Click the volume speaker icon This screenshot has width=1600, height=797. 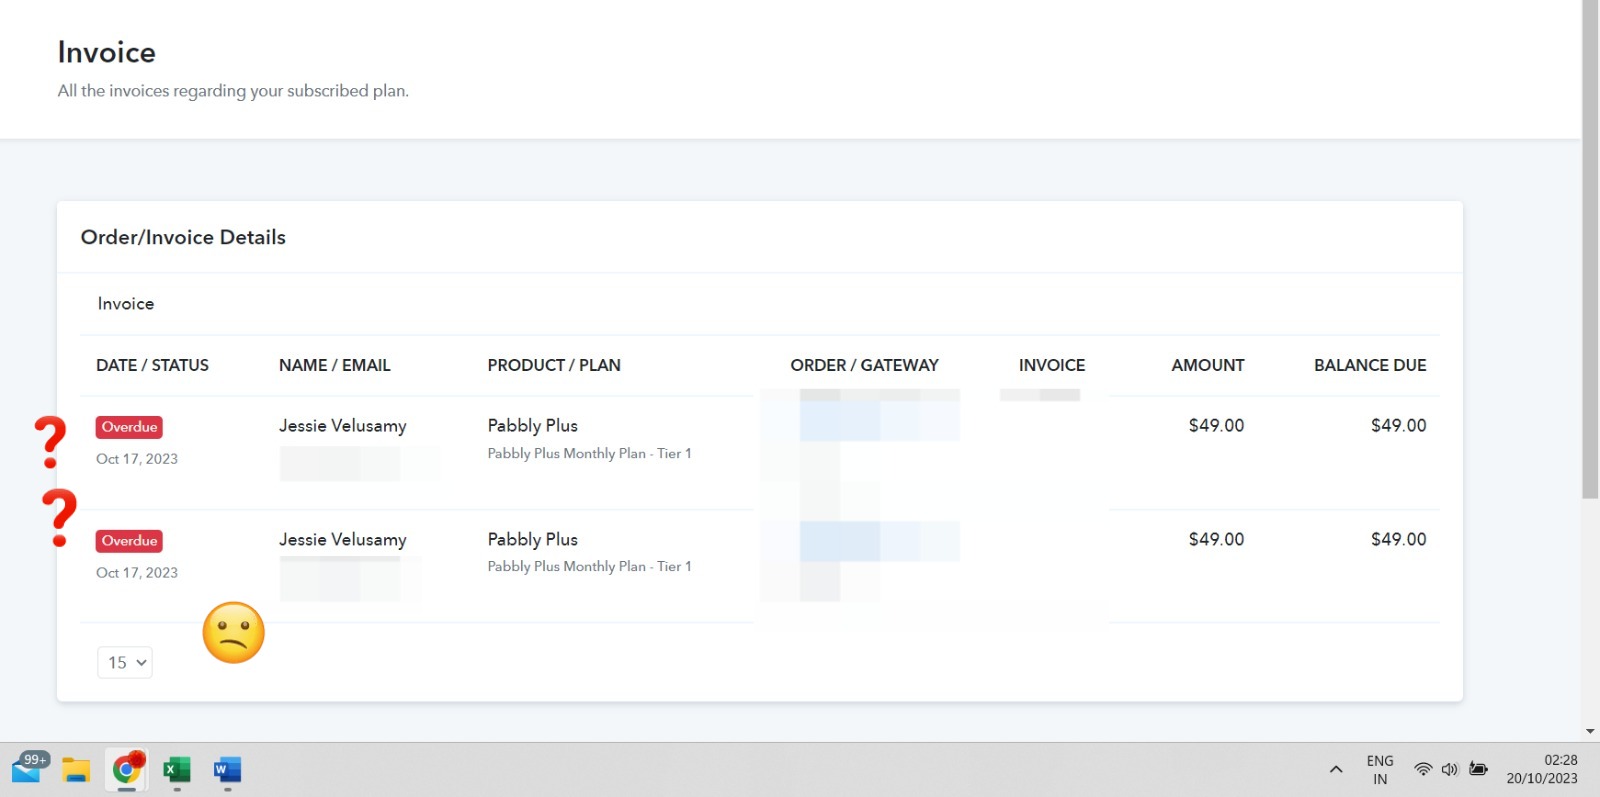click(1450, 769)
